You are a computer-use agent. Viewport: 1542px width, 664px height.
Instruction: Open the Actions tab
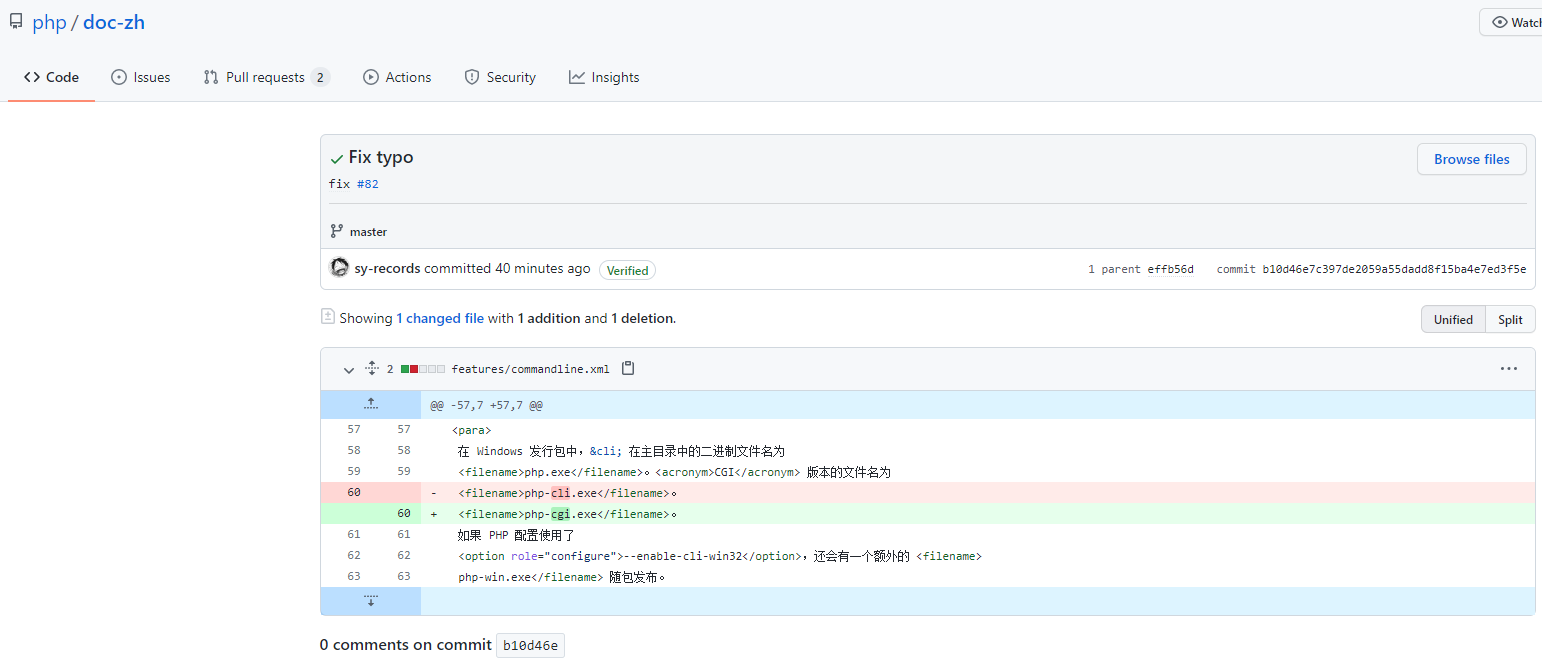coord(397,77)
